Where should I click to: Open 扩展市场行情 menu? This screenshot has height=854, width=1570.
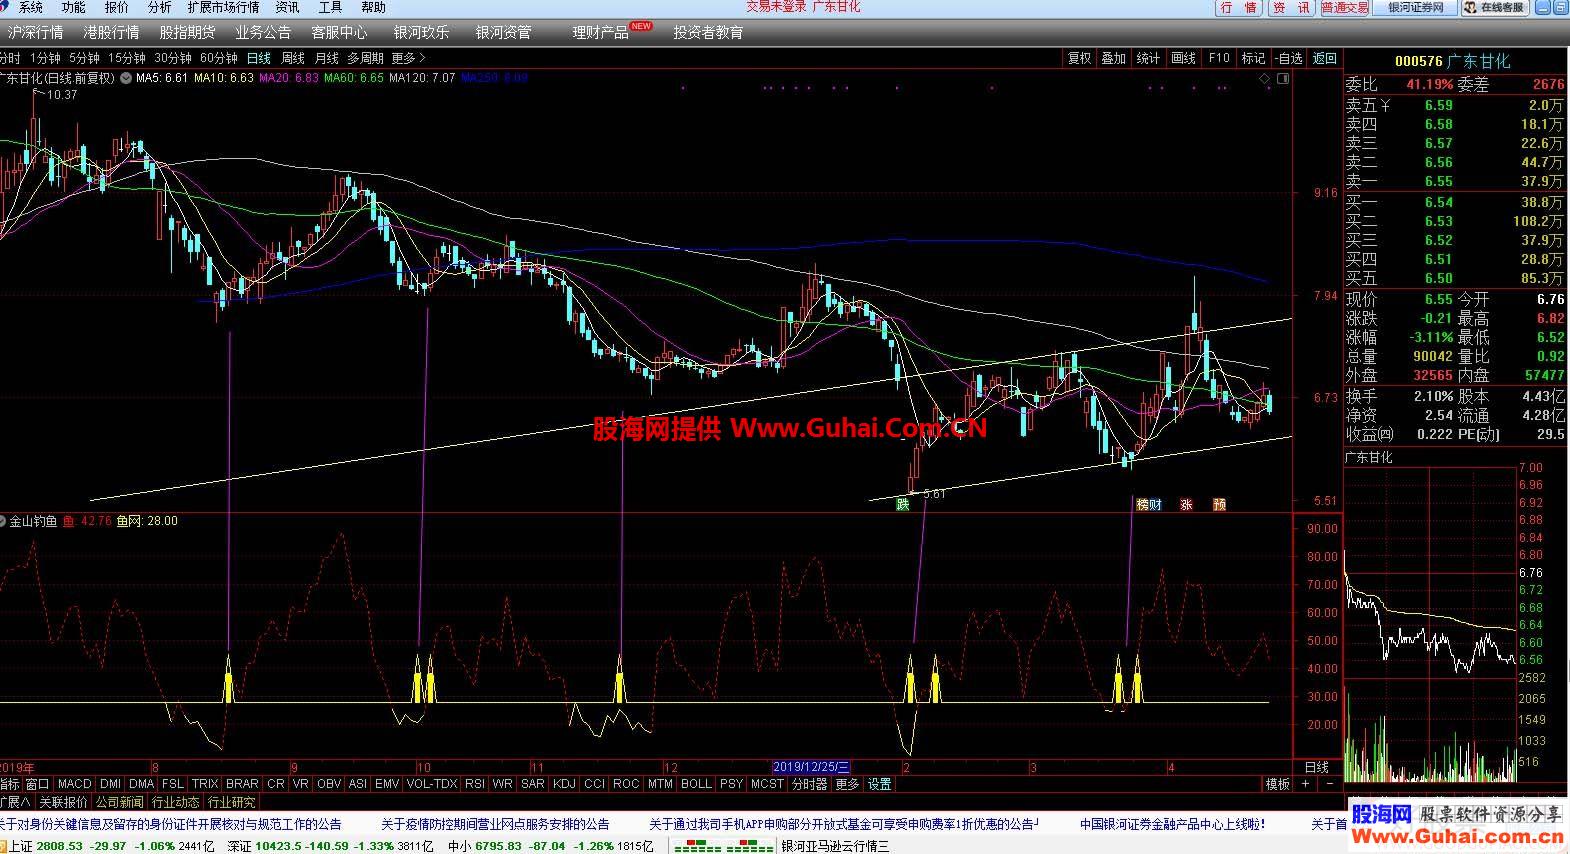(x=223, y=7)
